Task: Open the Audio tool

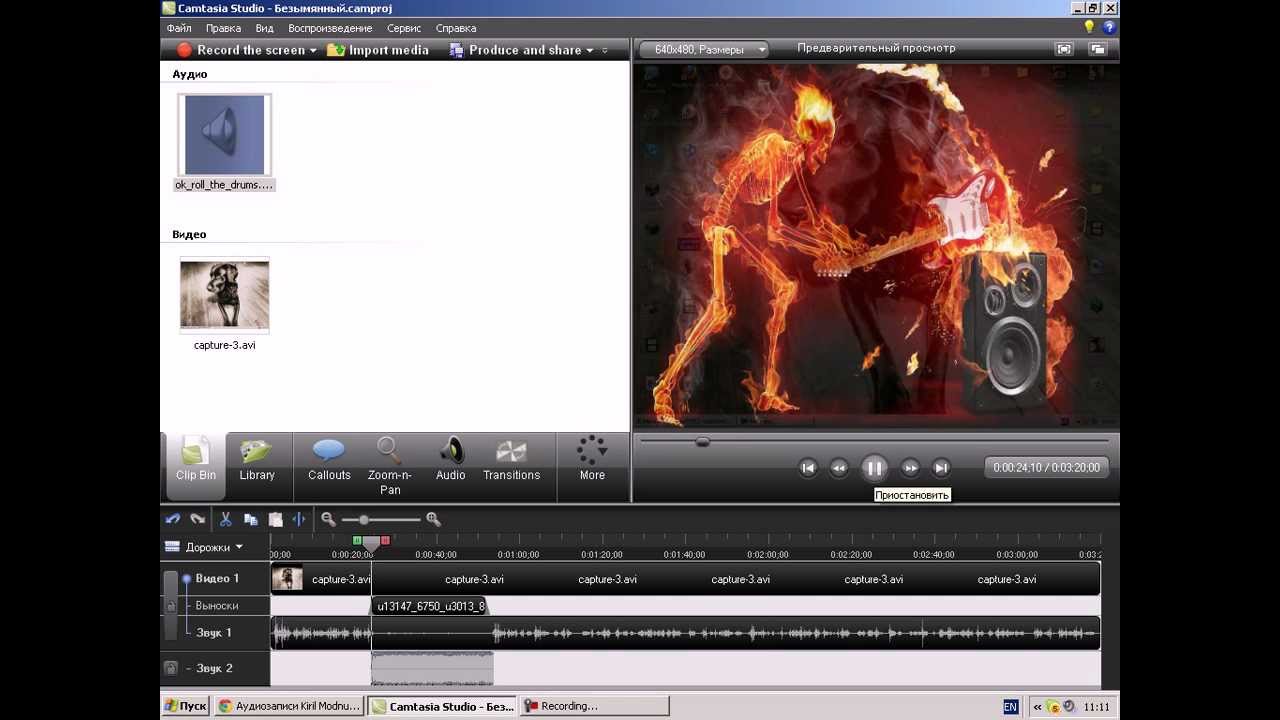Action: click(451, 460)
